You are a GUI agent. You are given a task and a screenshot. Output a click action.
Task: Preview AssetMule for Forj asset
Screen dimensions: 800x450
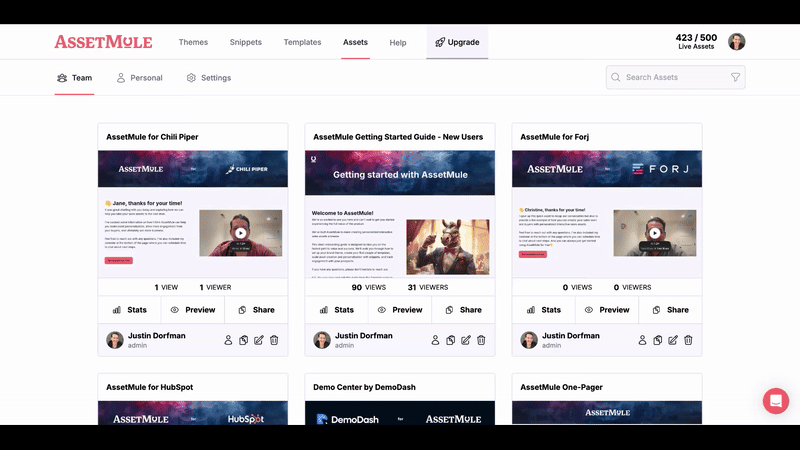(x=607, y=310)
